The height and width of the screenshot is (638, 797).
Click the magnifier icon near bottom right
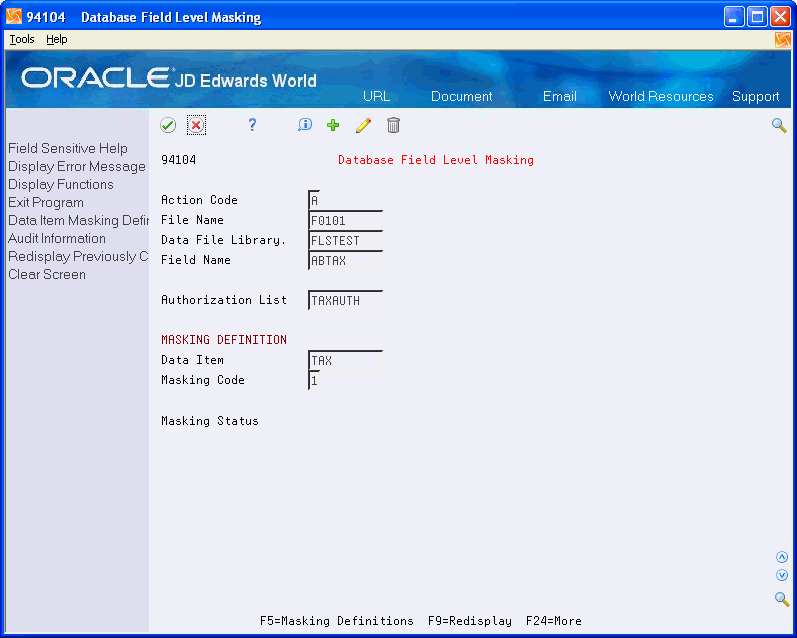point(782,599)
